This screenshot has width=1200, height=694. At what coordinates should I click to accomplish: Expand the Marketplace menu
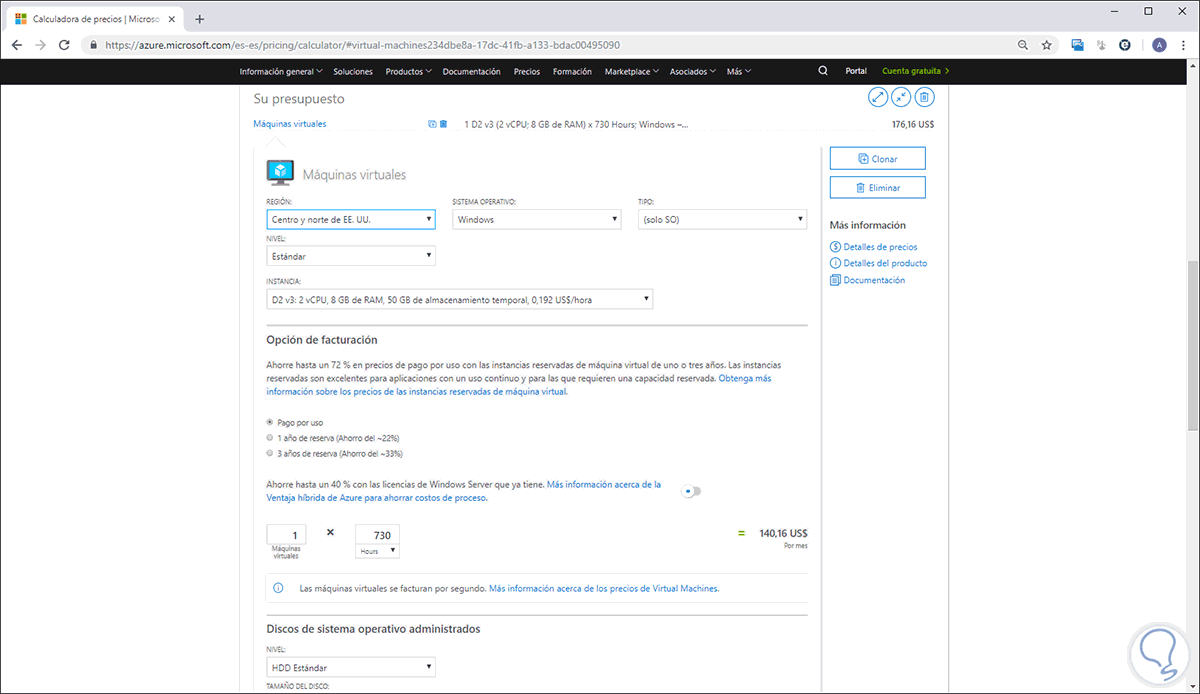click(631, 71)
